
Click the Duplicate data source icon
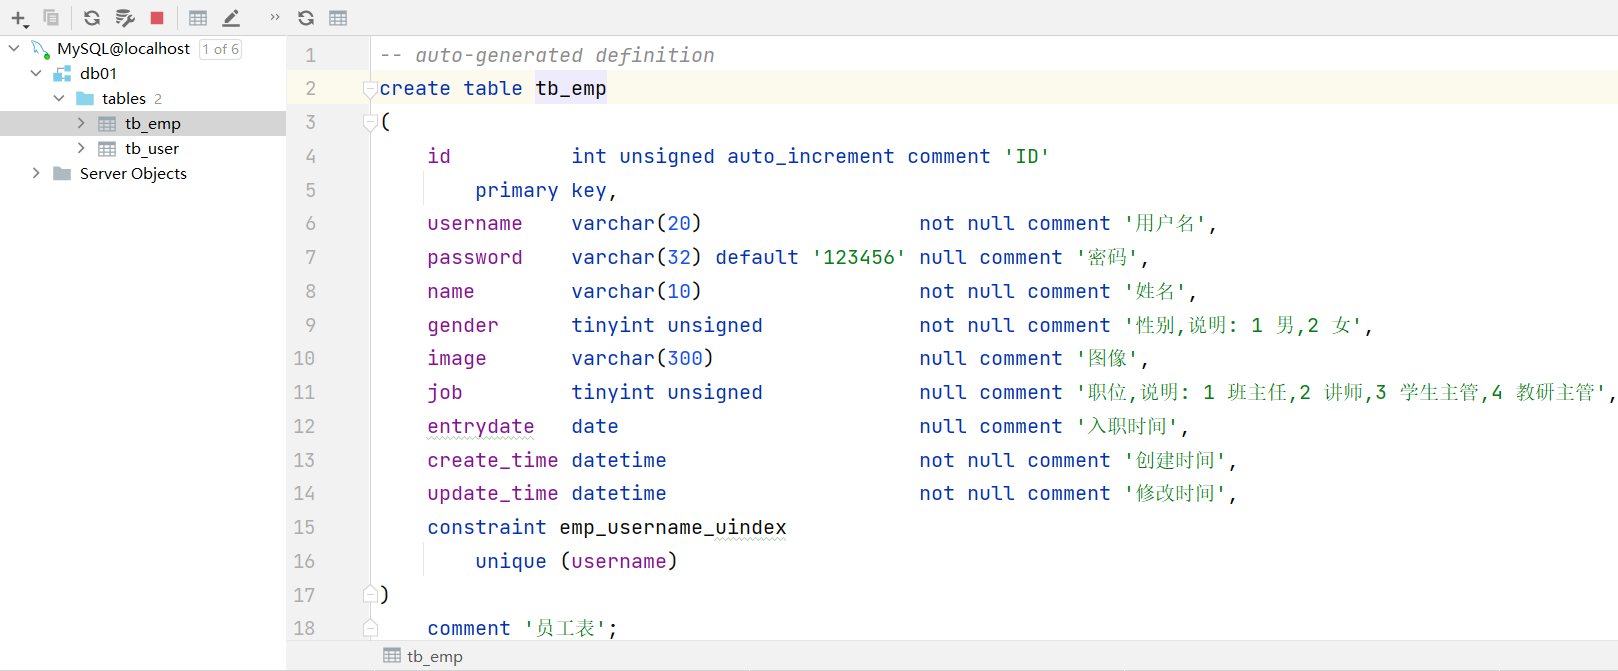[x=51, y=18]
